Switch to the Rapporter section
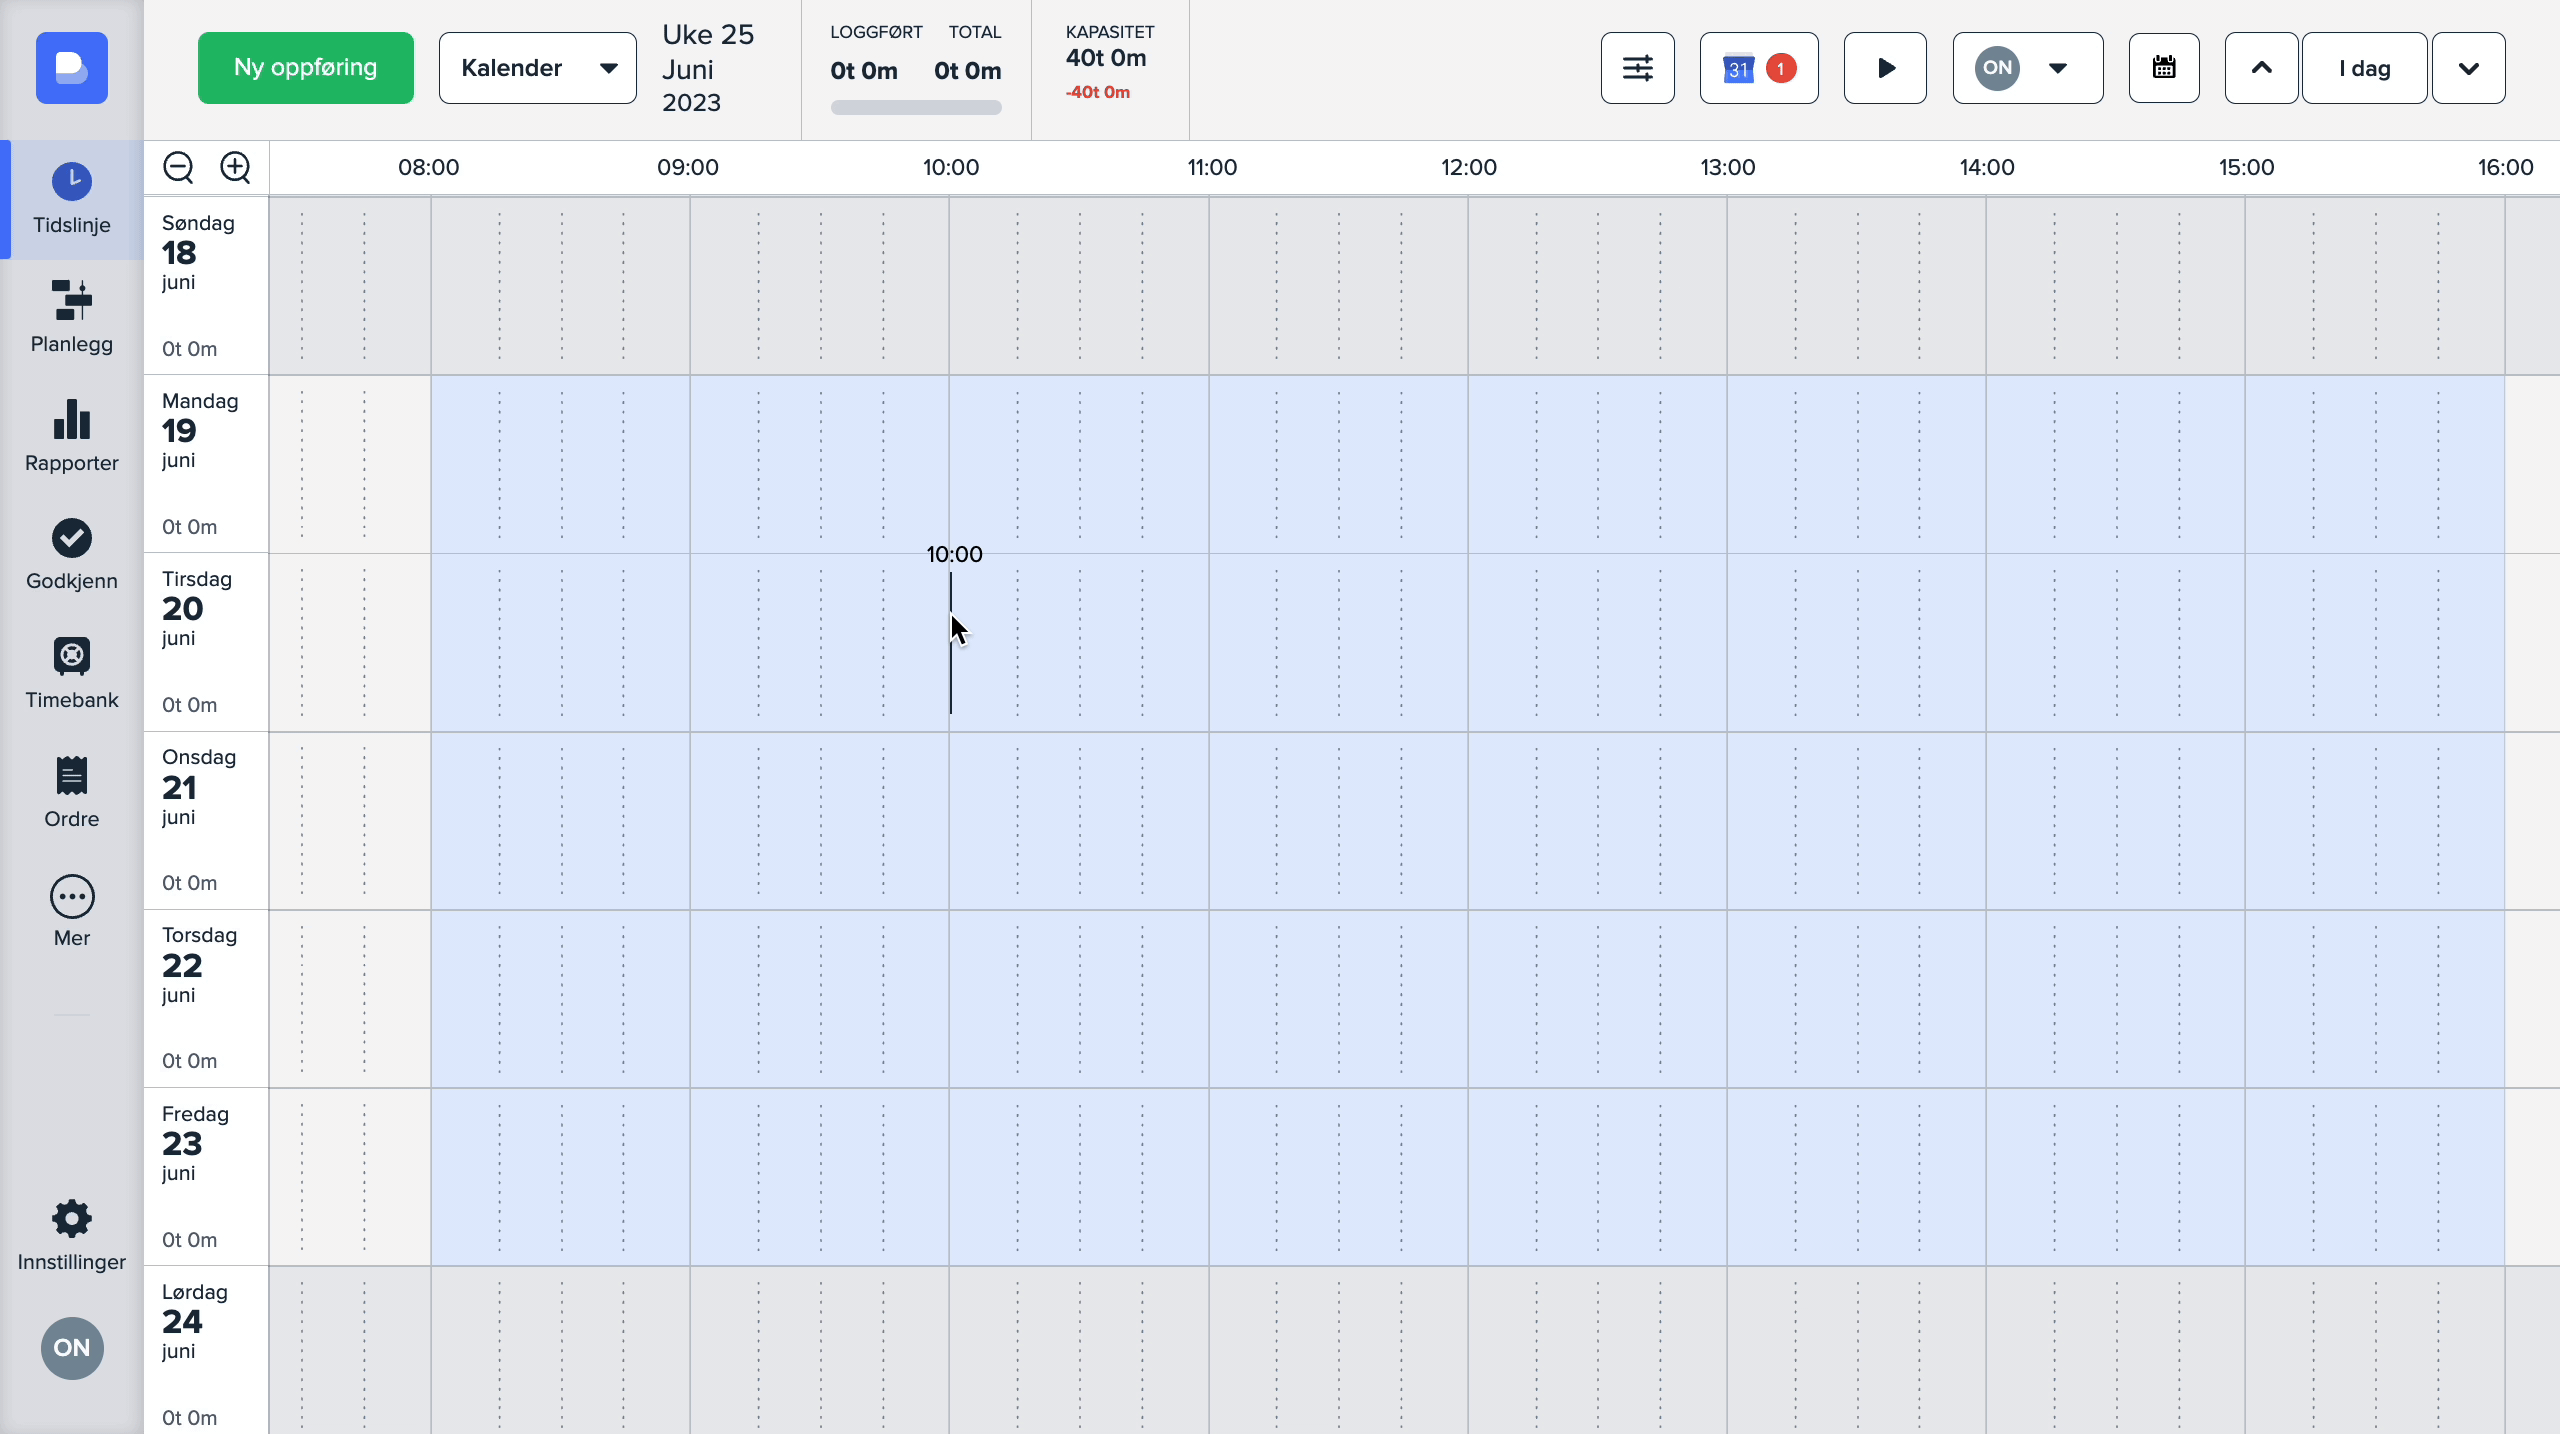2560x1434 pixels. pos(72,436)
